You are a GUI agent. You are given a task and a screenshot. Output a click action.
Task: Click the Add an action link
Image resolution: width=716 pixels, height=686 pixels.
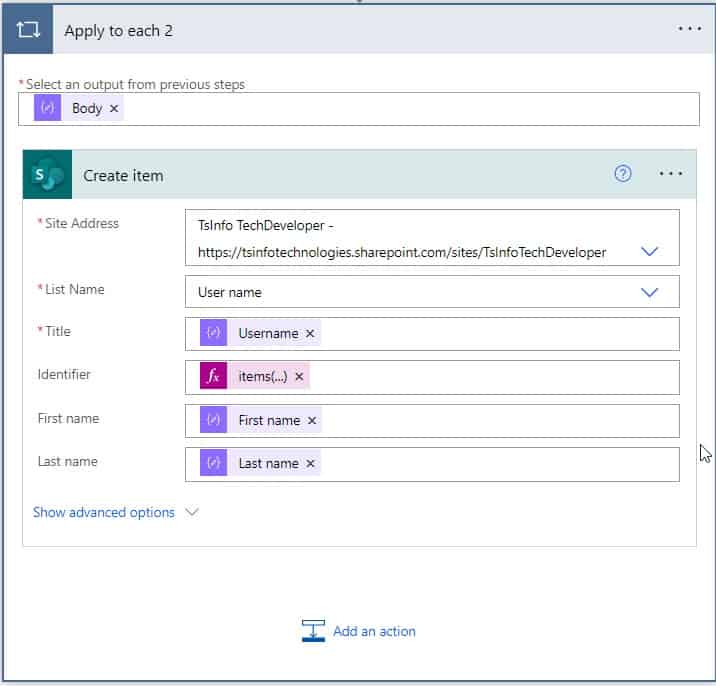374,631
